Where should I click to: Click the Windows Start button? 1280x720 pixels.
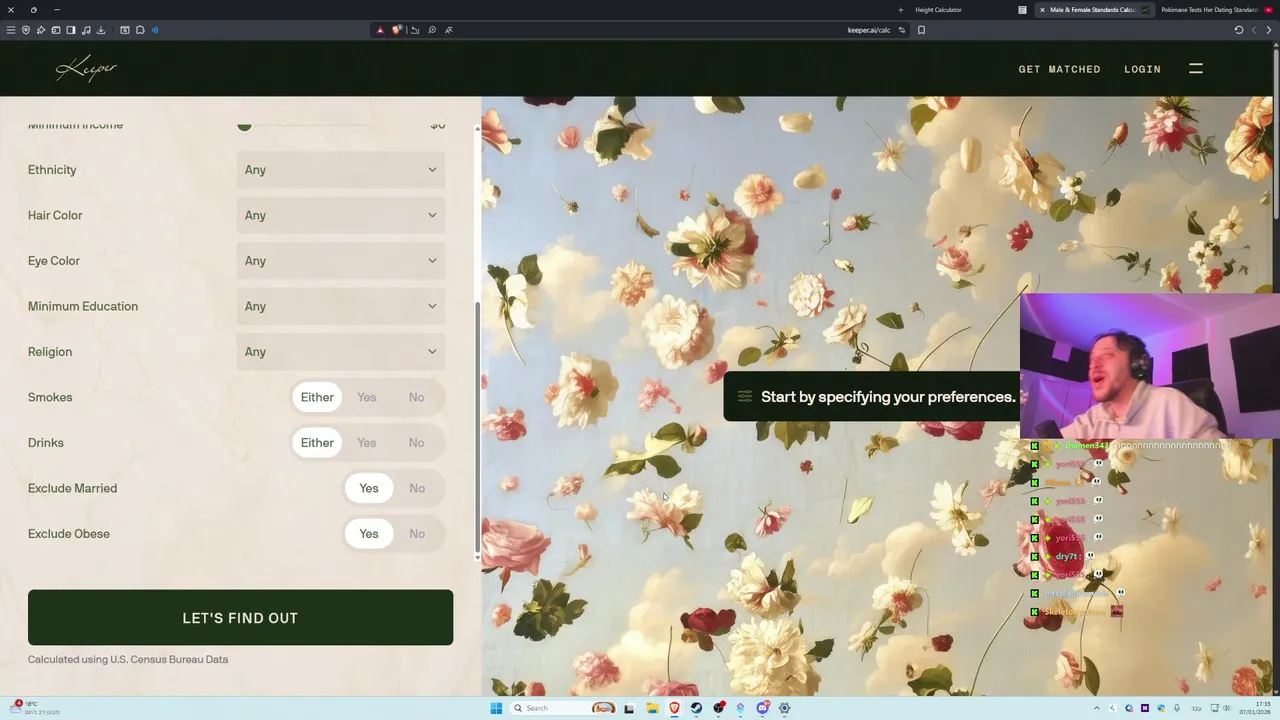point(495,708)
